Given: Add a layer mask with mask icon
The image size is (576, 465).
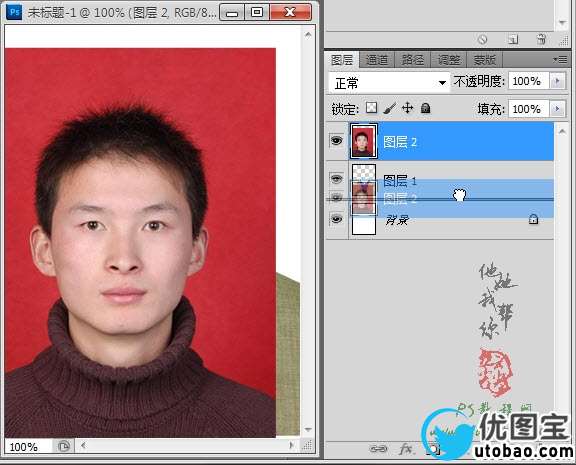Looking at the screenshot, I should (x=433, y=449).
